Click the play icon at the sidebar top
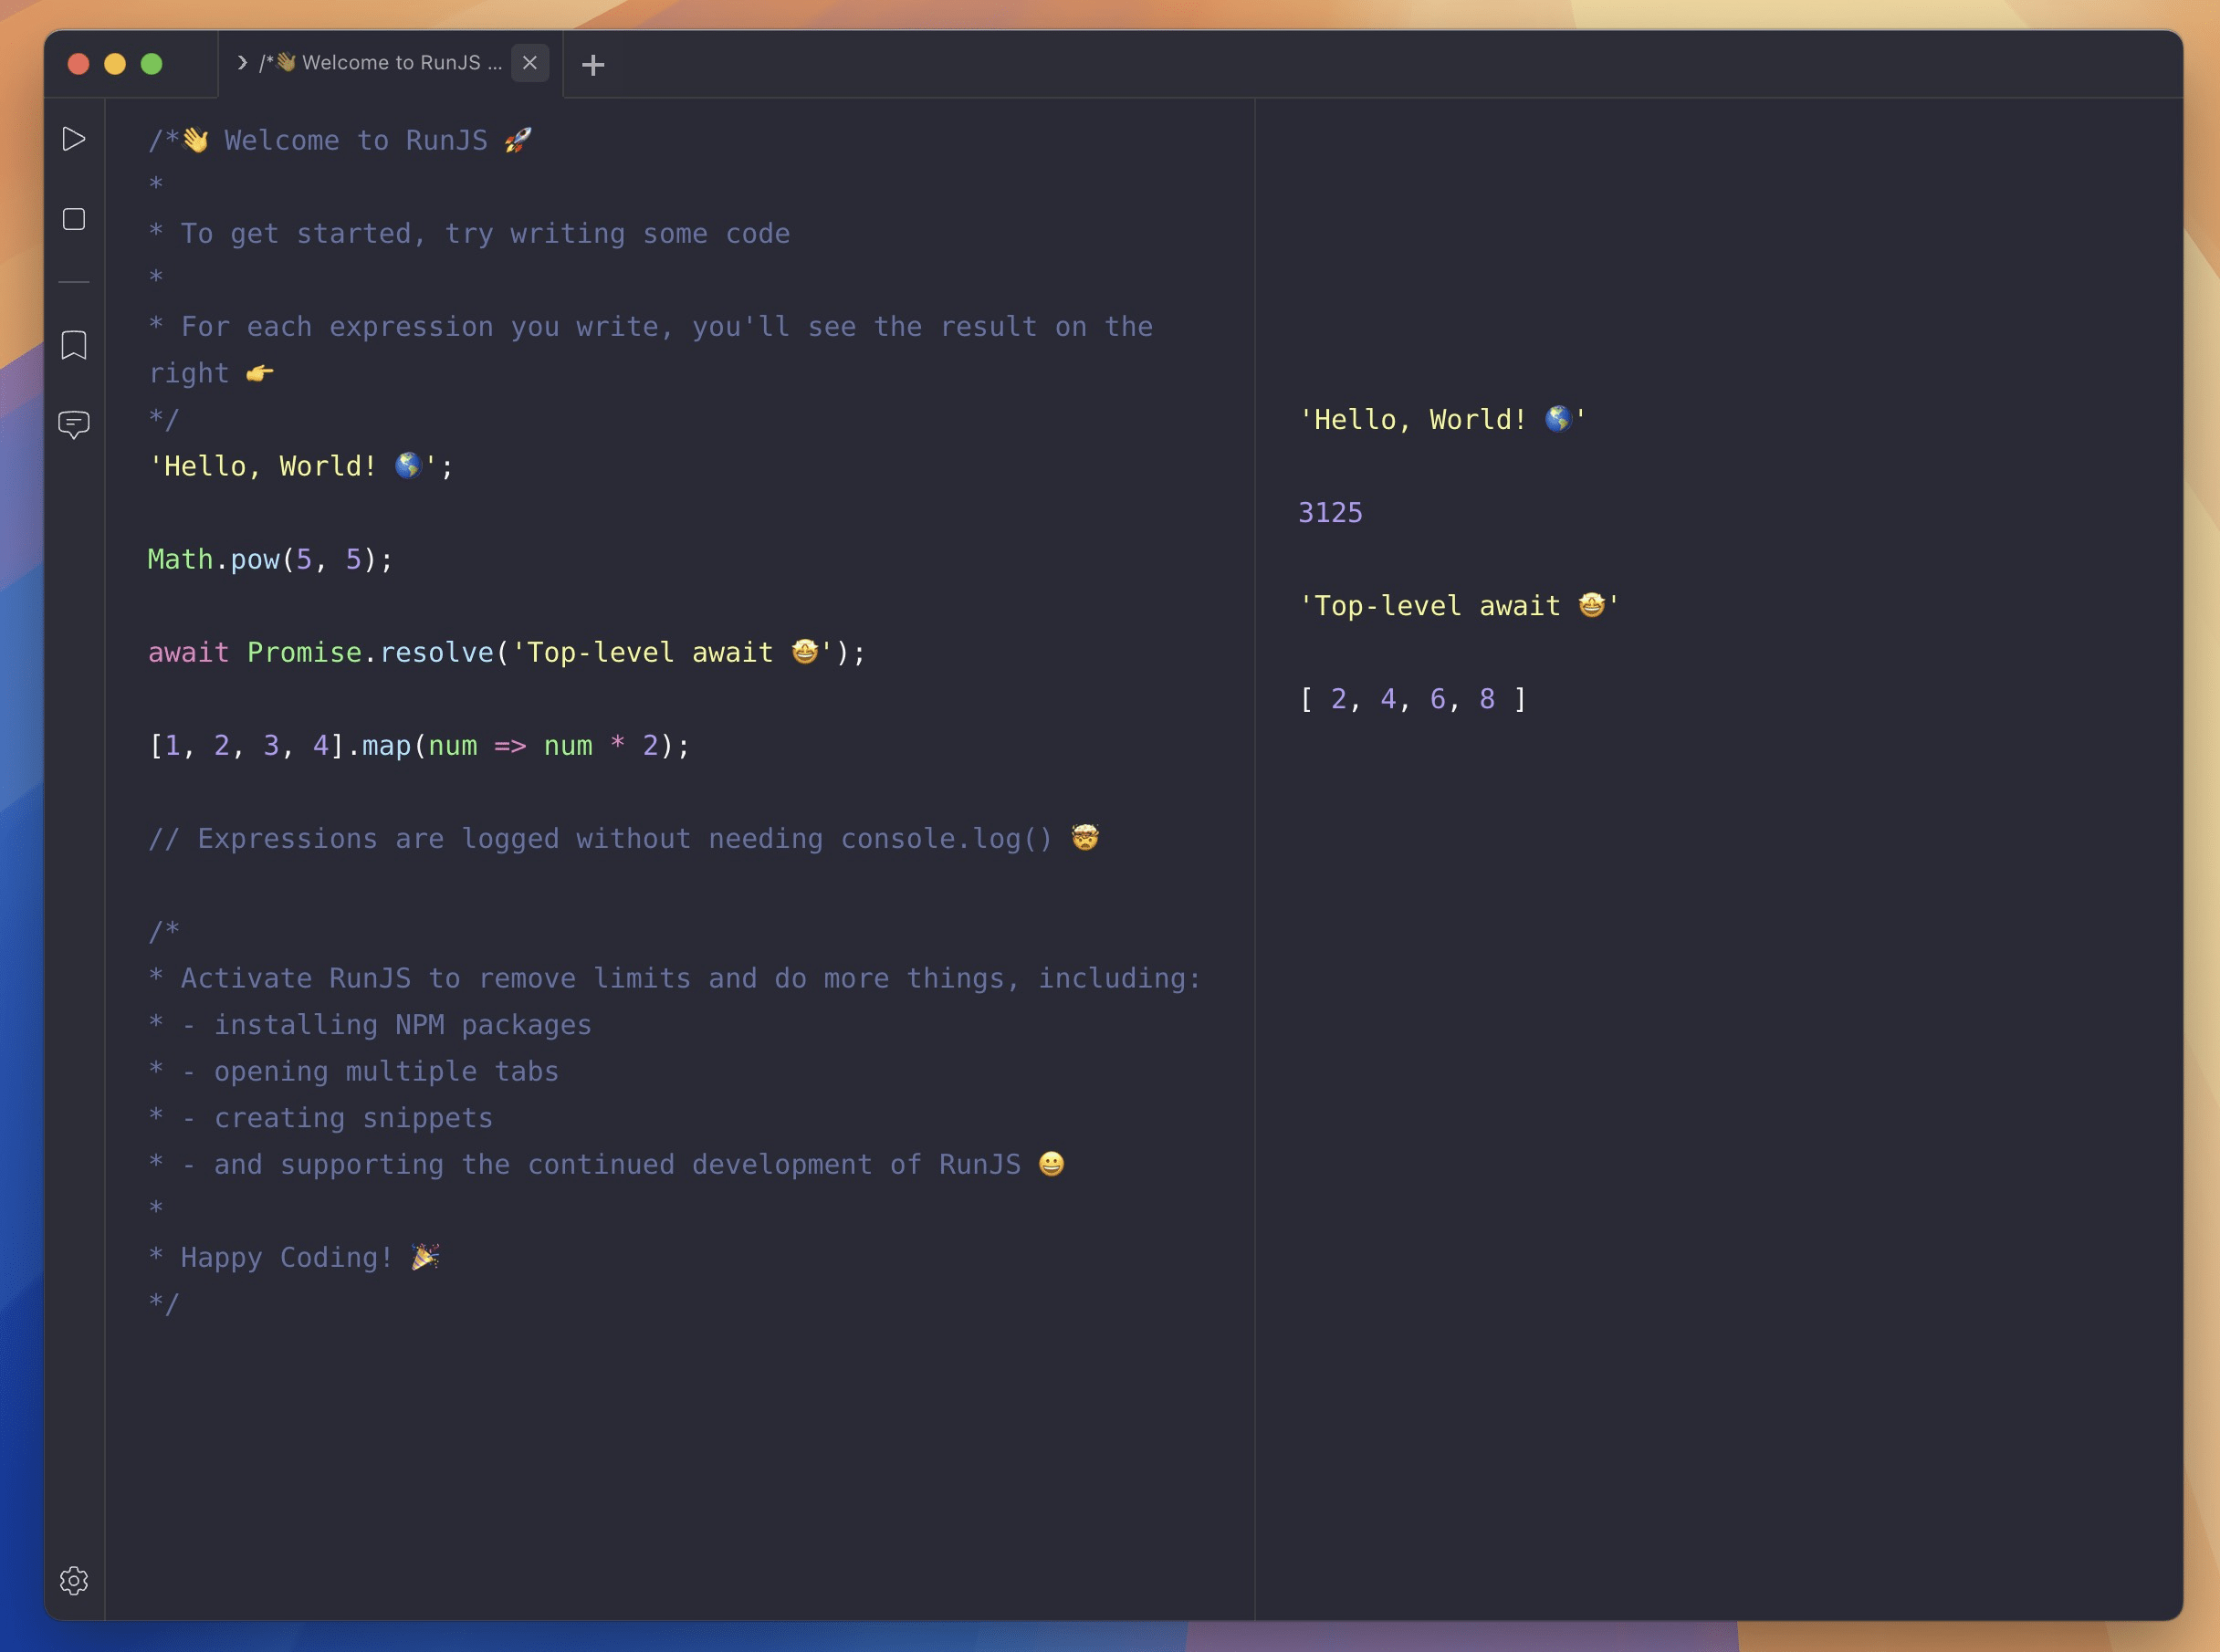Screen dimensions: 2220x1652 coord(74,139)
